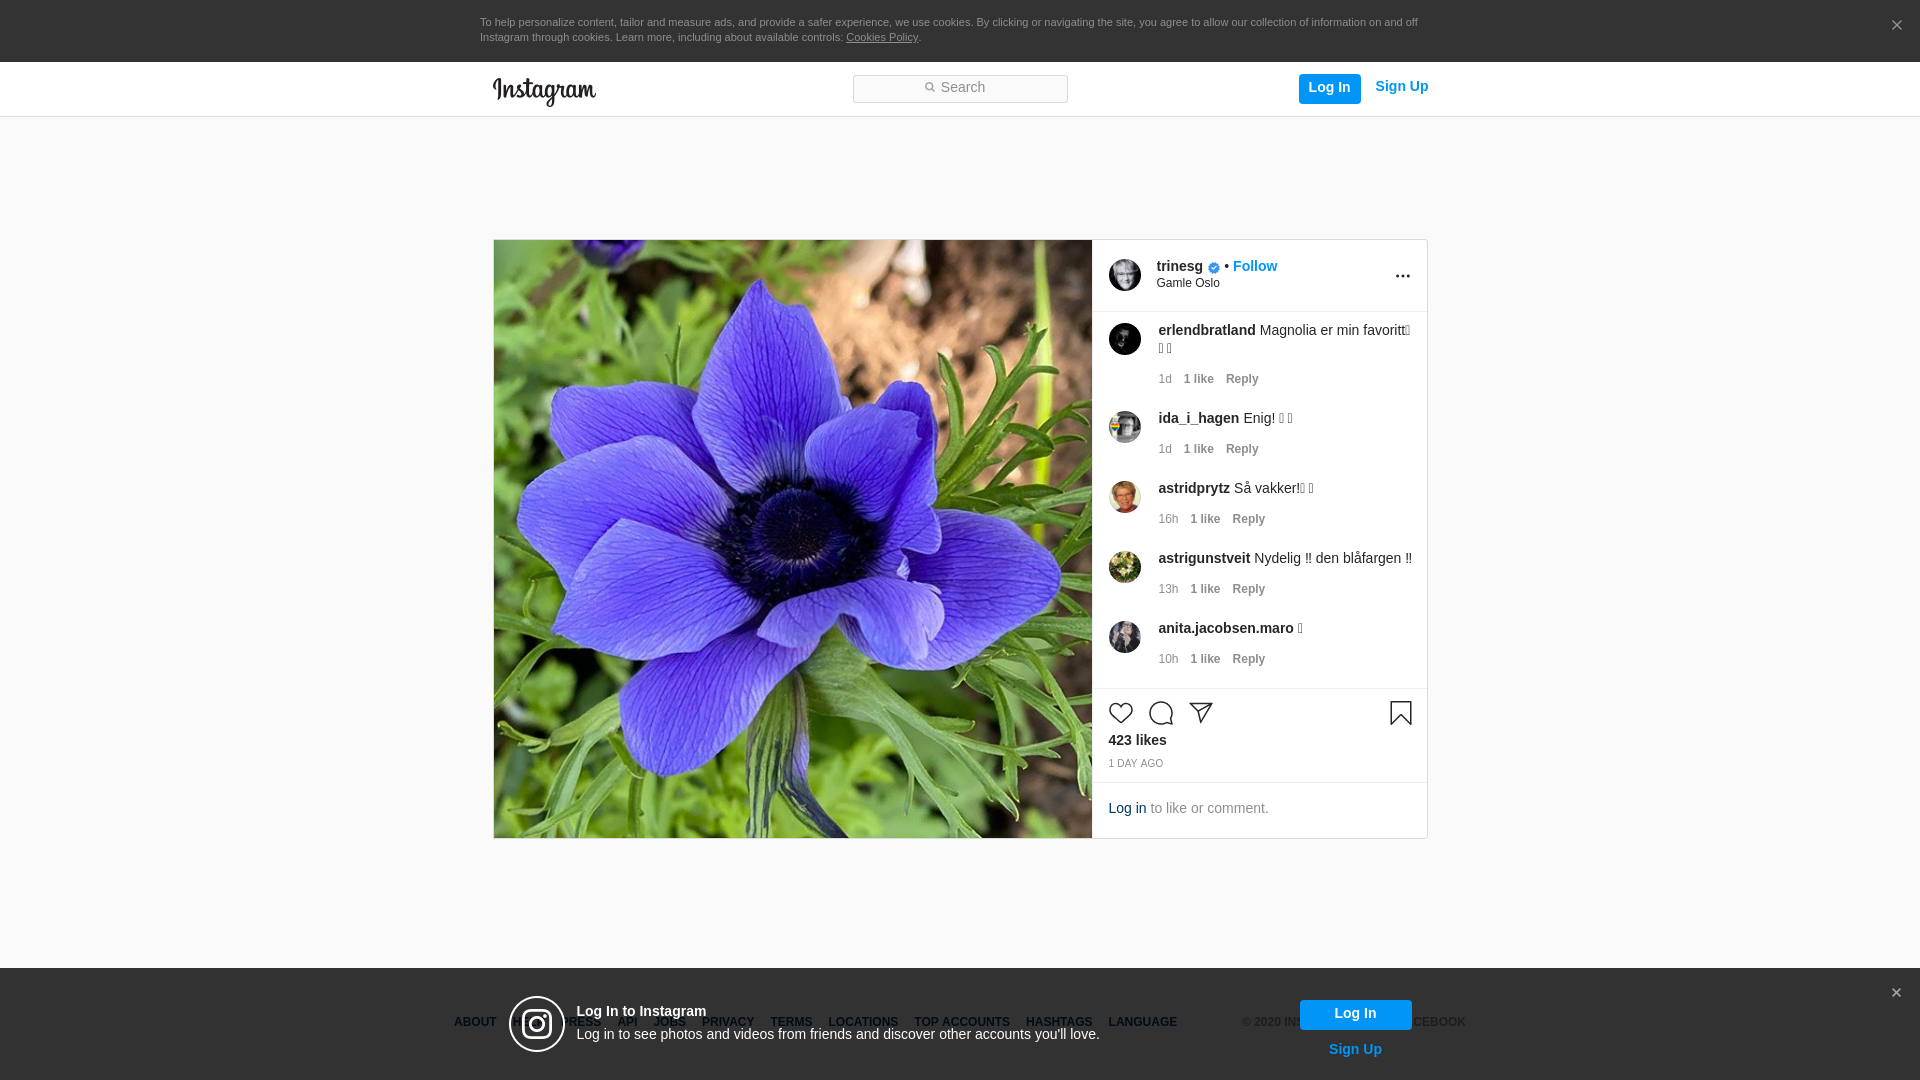View likes on astrigunstveit's comment
The height and width of the screenshot is (1080, 1920).
(1205, 589)
